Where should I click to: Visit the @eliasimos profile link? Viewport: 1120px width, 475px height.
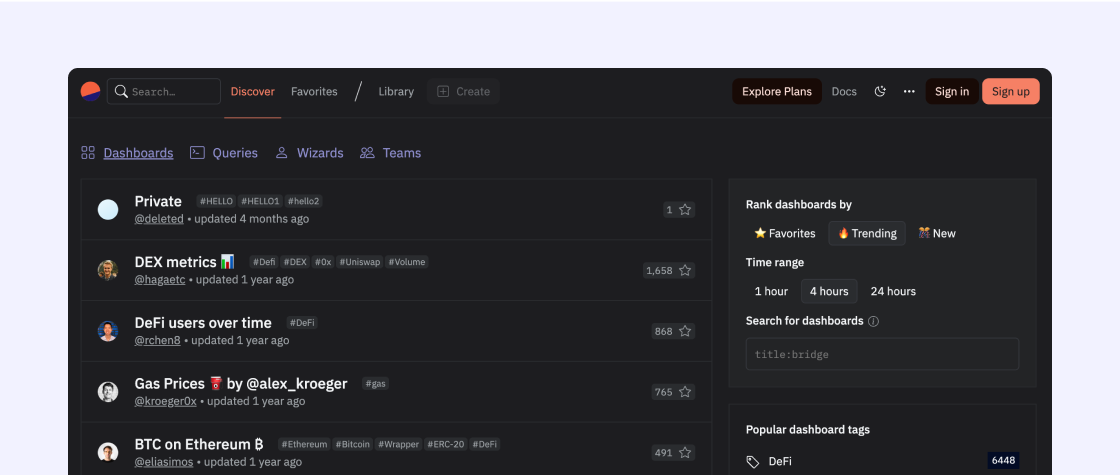pos(164,462)
